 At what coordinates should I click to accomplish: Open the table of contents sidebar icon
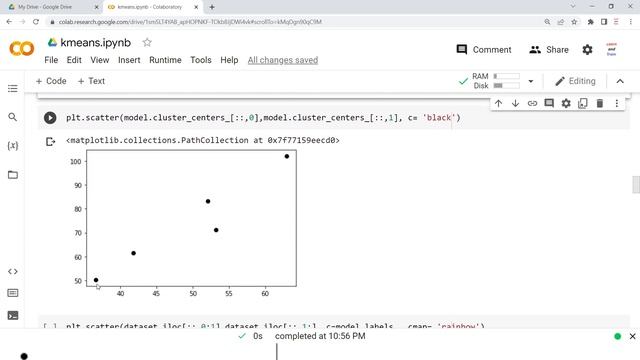(x=13, y=89)
